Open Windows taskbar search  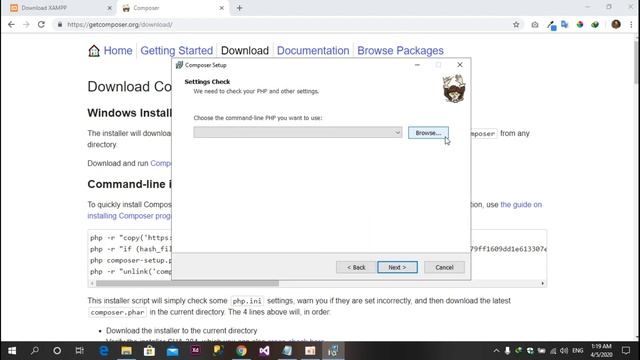[35, 351]
